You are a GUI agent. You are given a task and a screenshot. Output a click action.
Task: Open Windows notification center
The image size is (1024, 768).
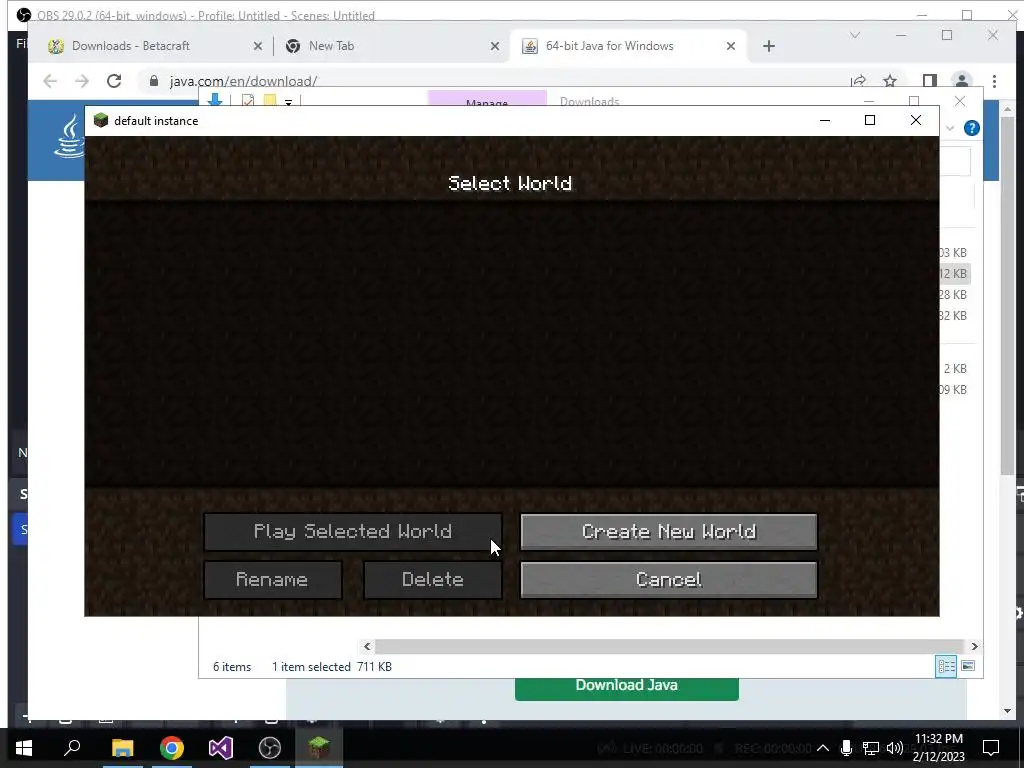pyautogui.click(x=991, y=748)
